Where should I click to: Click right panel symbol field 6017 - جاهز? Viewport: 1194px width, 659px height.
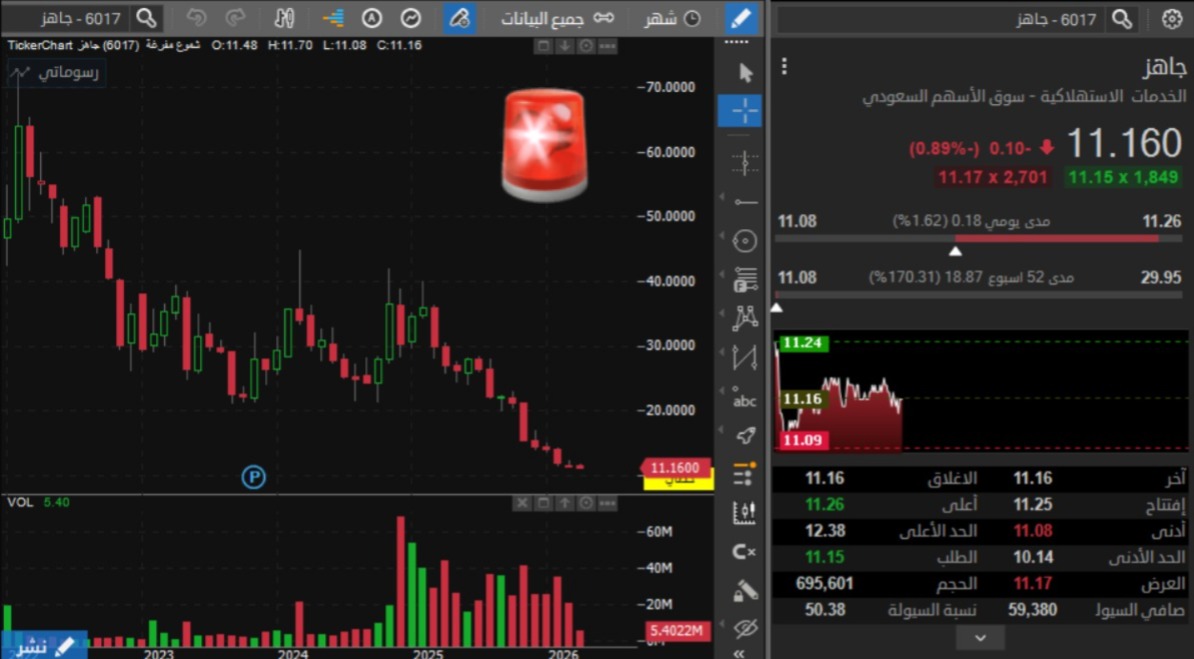click(941, 19)
